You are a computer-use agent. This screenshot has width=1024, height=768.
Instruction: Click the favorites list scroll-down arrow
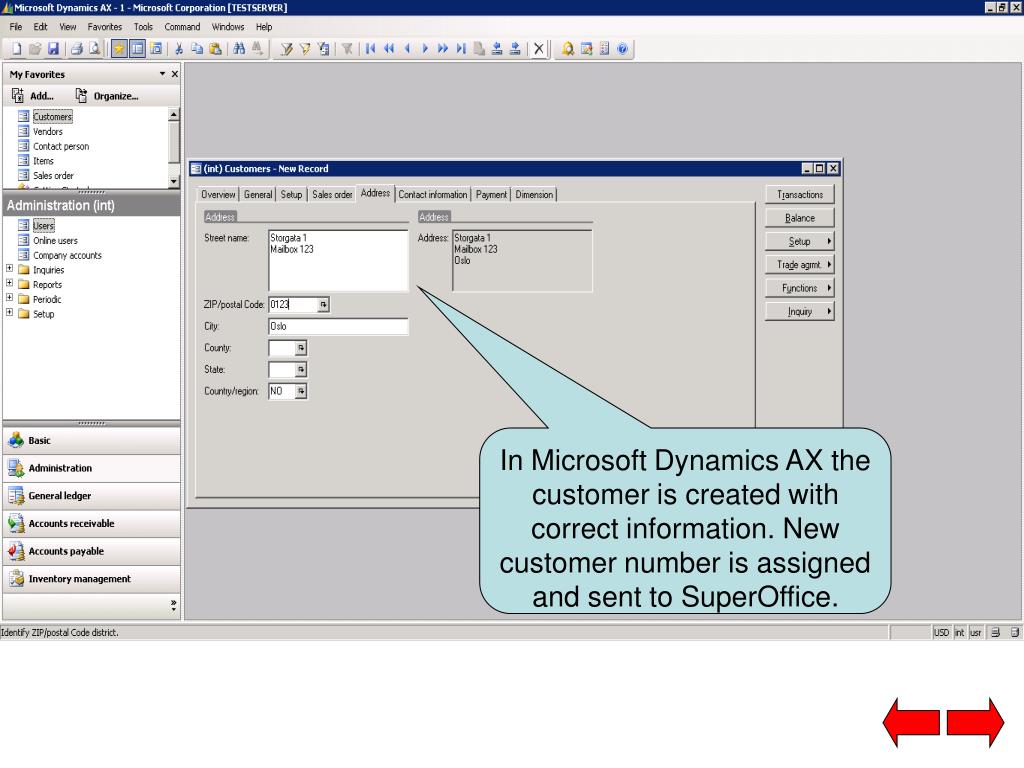point(174,181)
